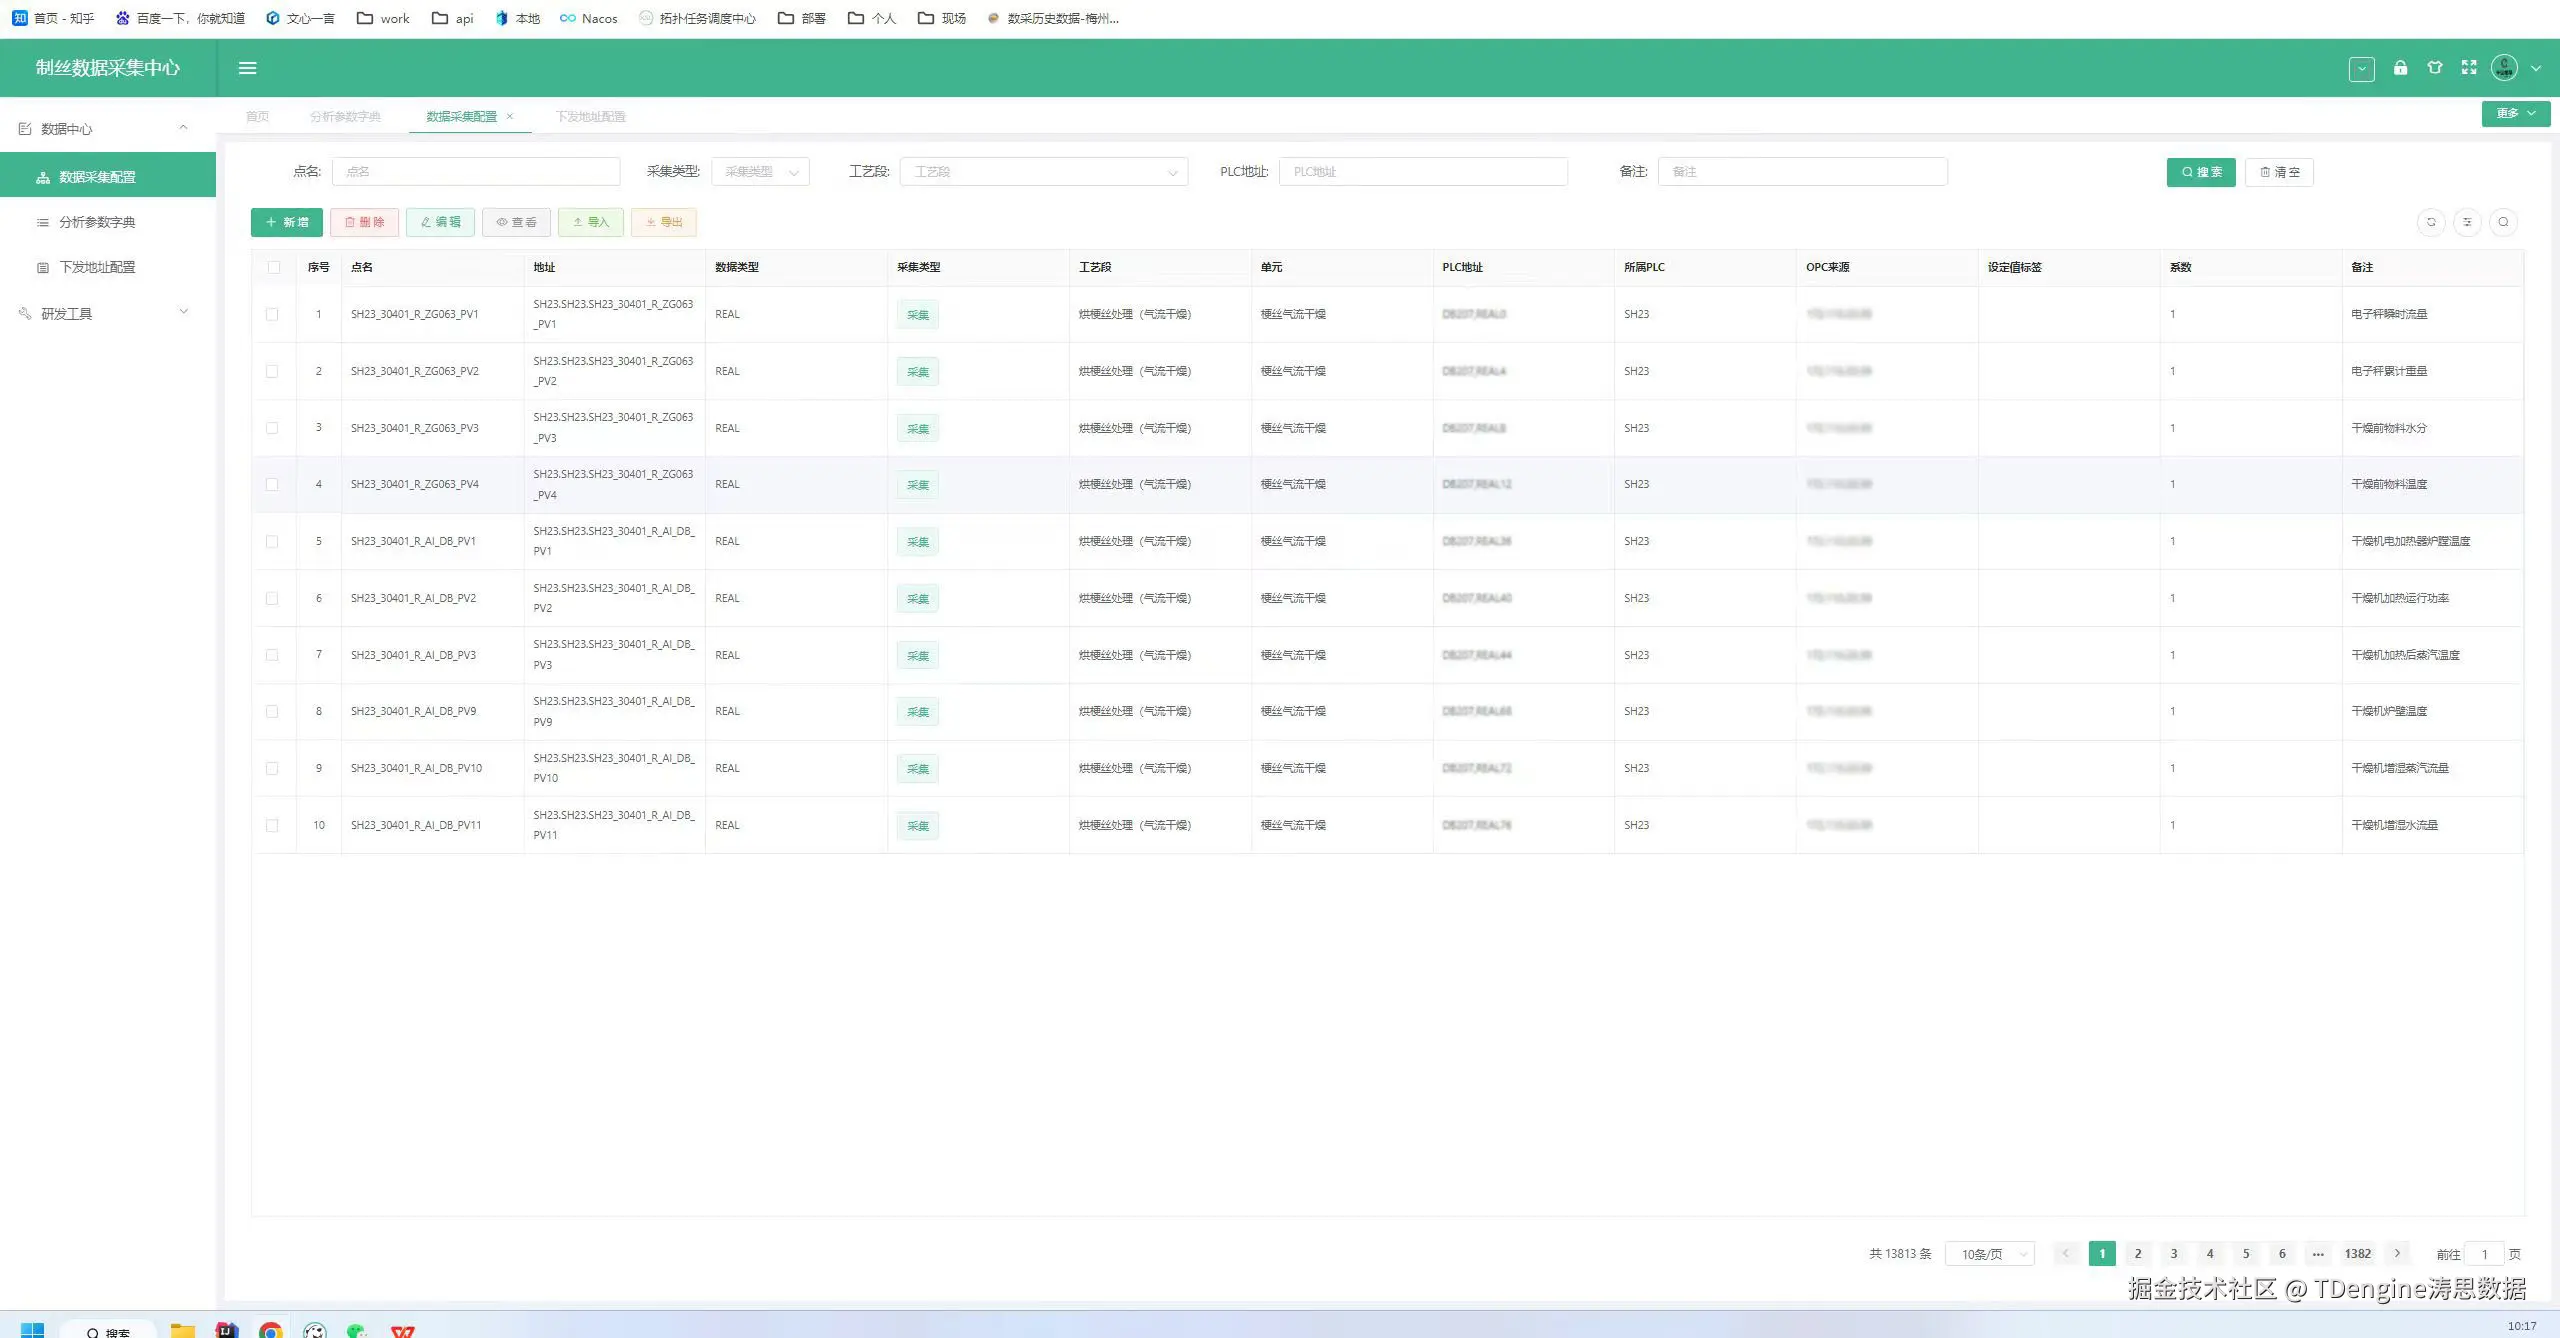Expand the 工艺段 dropdown filter
The width and height of the screenshot is (2560, 1338).
(1043, 172)
